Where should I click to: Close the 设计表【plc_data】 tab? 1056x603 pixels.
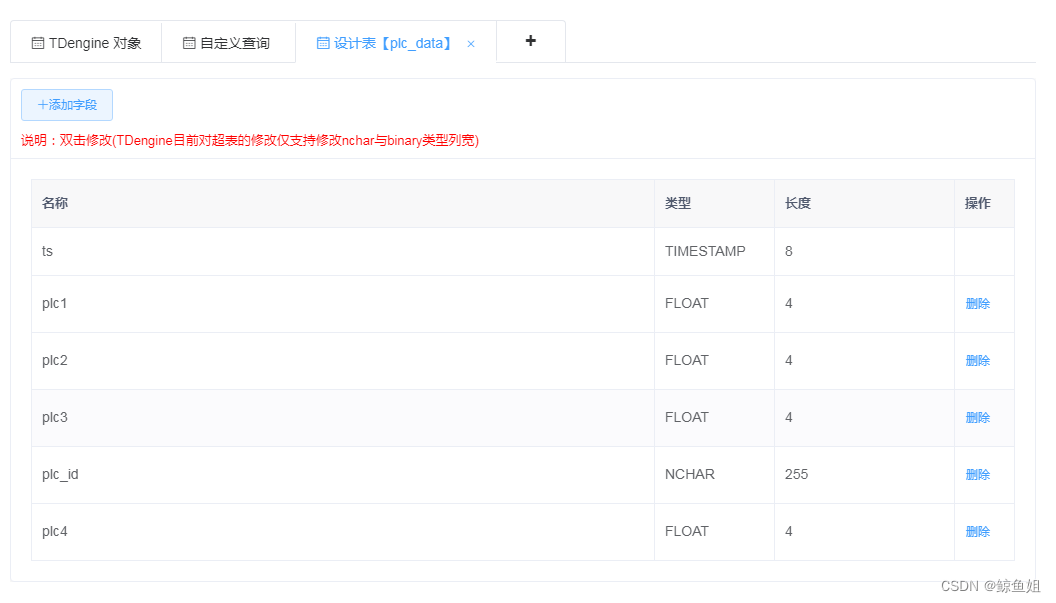(x=471, y=44)
